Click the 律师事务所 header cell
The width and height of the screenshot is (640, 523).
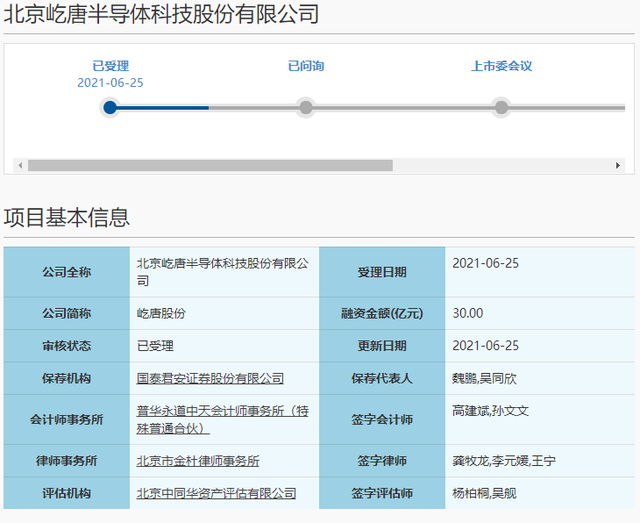(x=67, y=461)
